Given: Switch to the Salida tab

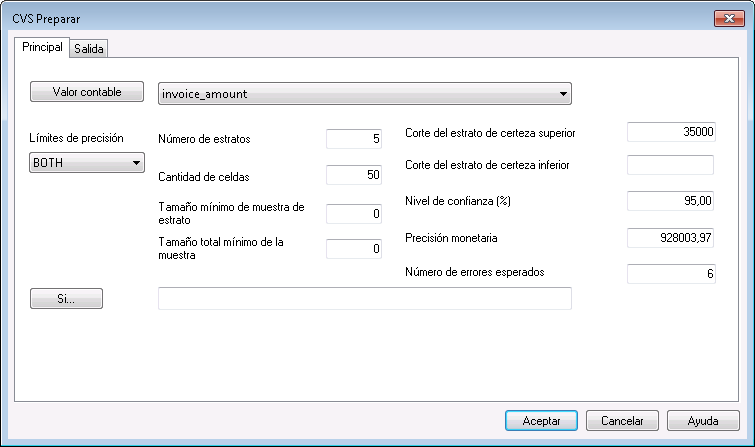Looking at the screenshot, I should pos(89,48).
